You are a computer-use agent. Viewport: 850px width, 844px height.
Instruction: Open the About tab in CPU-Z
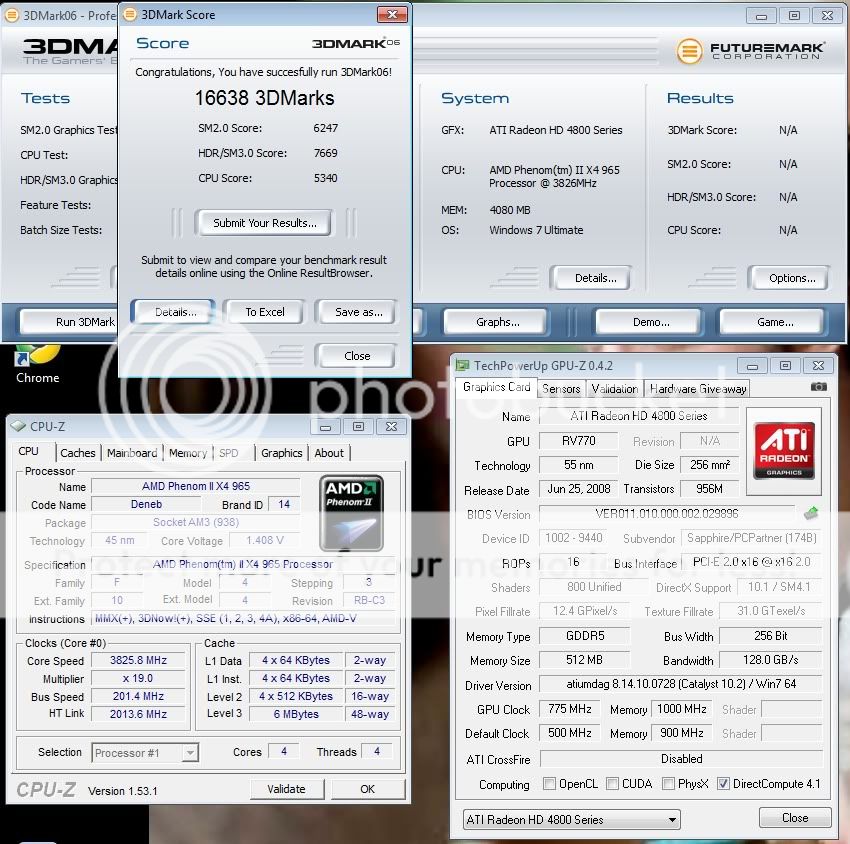[x=329, y=453]
